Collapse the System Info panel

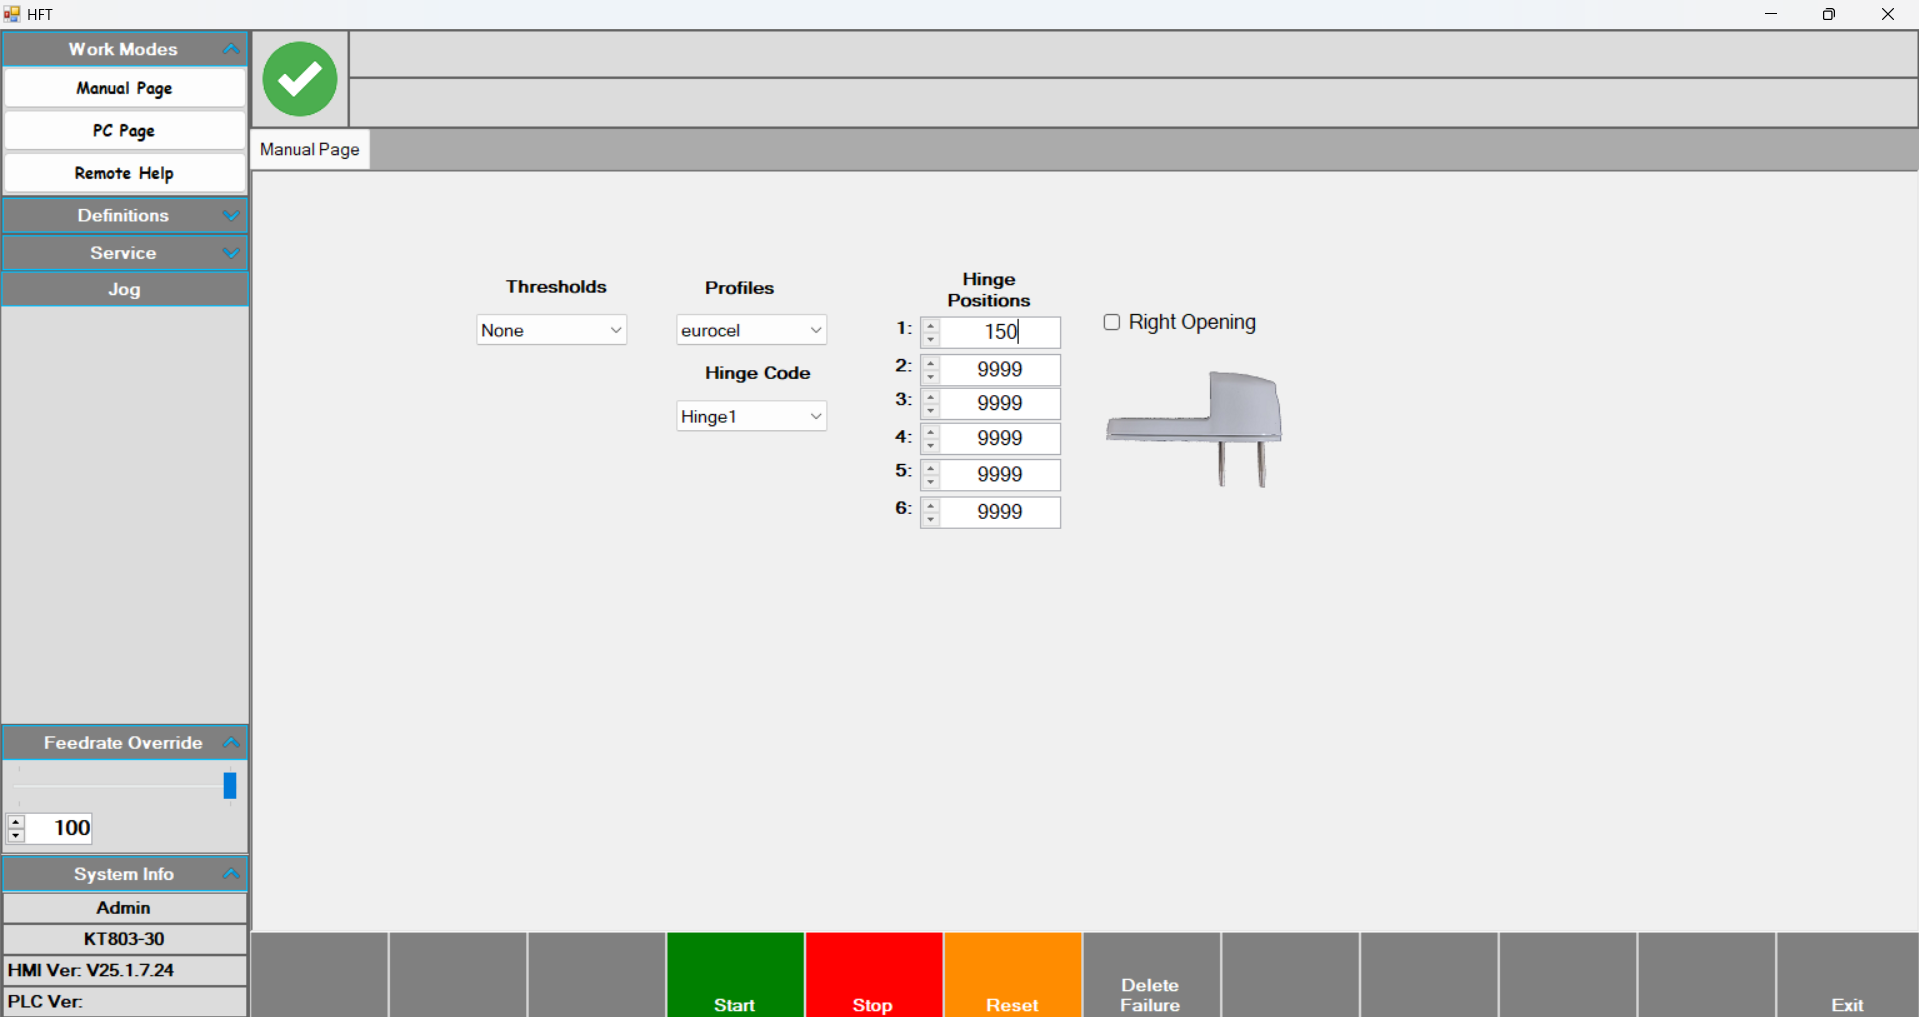tap(231, 874)
